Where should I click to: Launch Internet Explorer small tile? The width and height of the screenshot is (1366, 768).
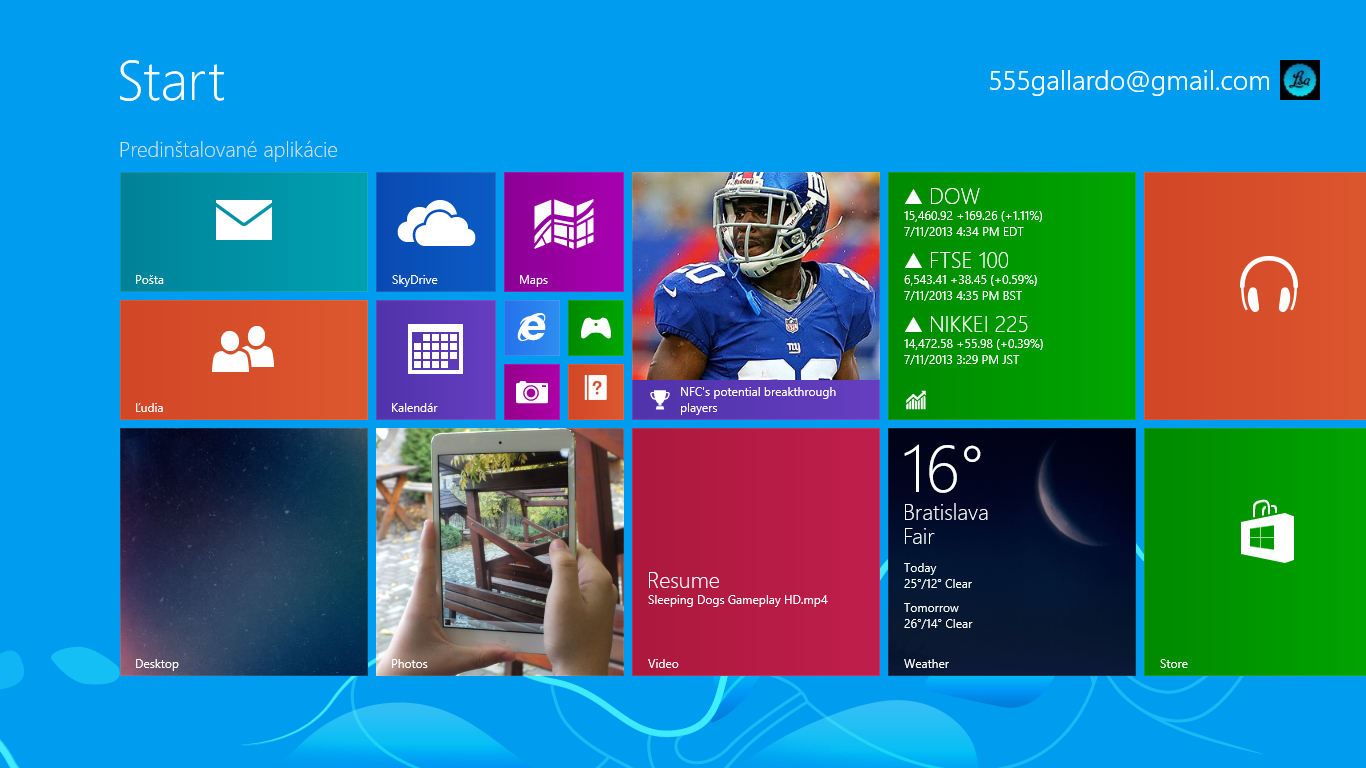click(532, 328)
